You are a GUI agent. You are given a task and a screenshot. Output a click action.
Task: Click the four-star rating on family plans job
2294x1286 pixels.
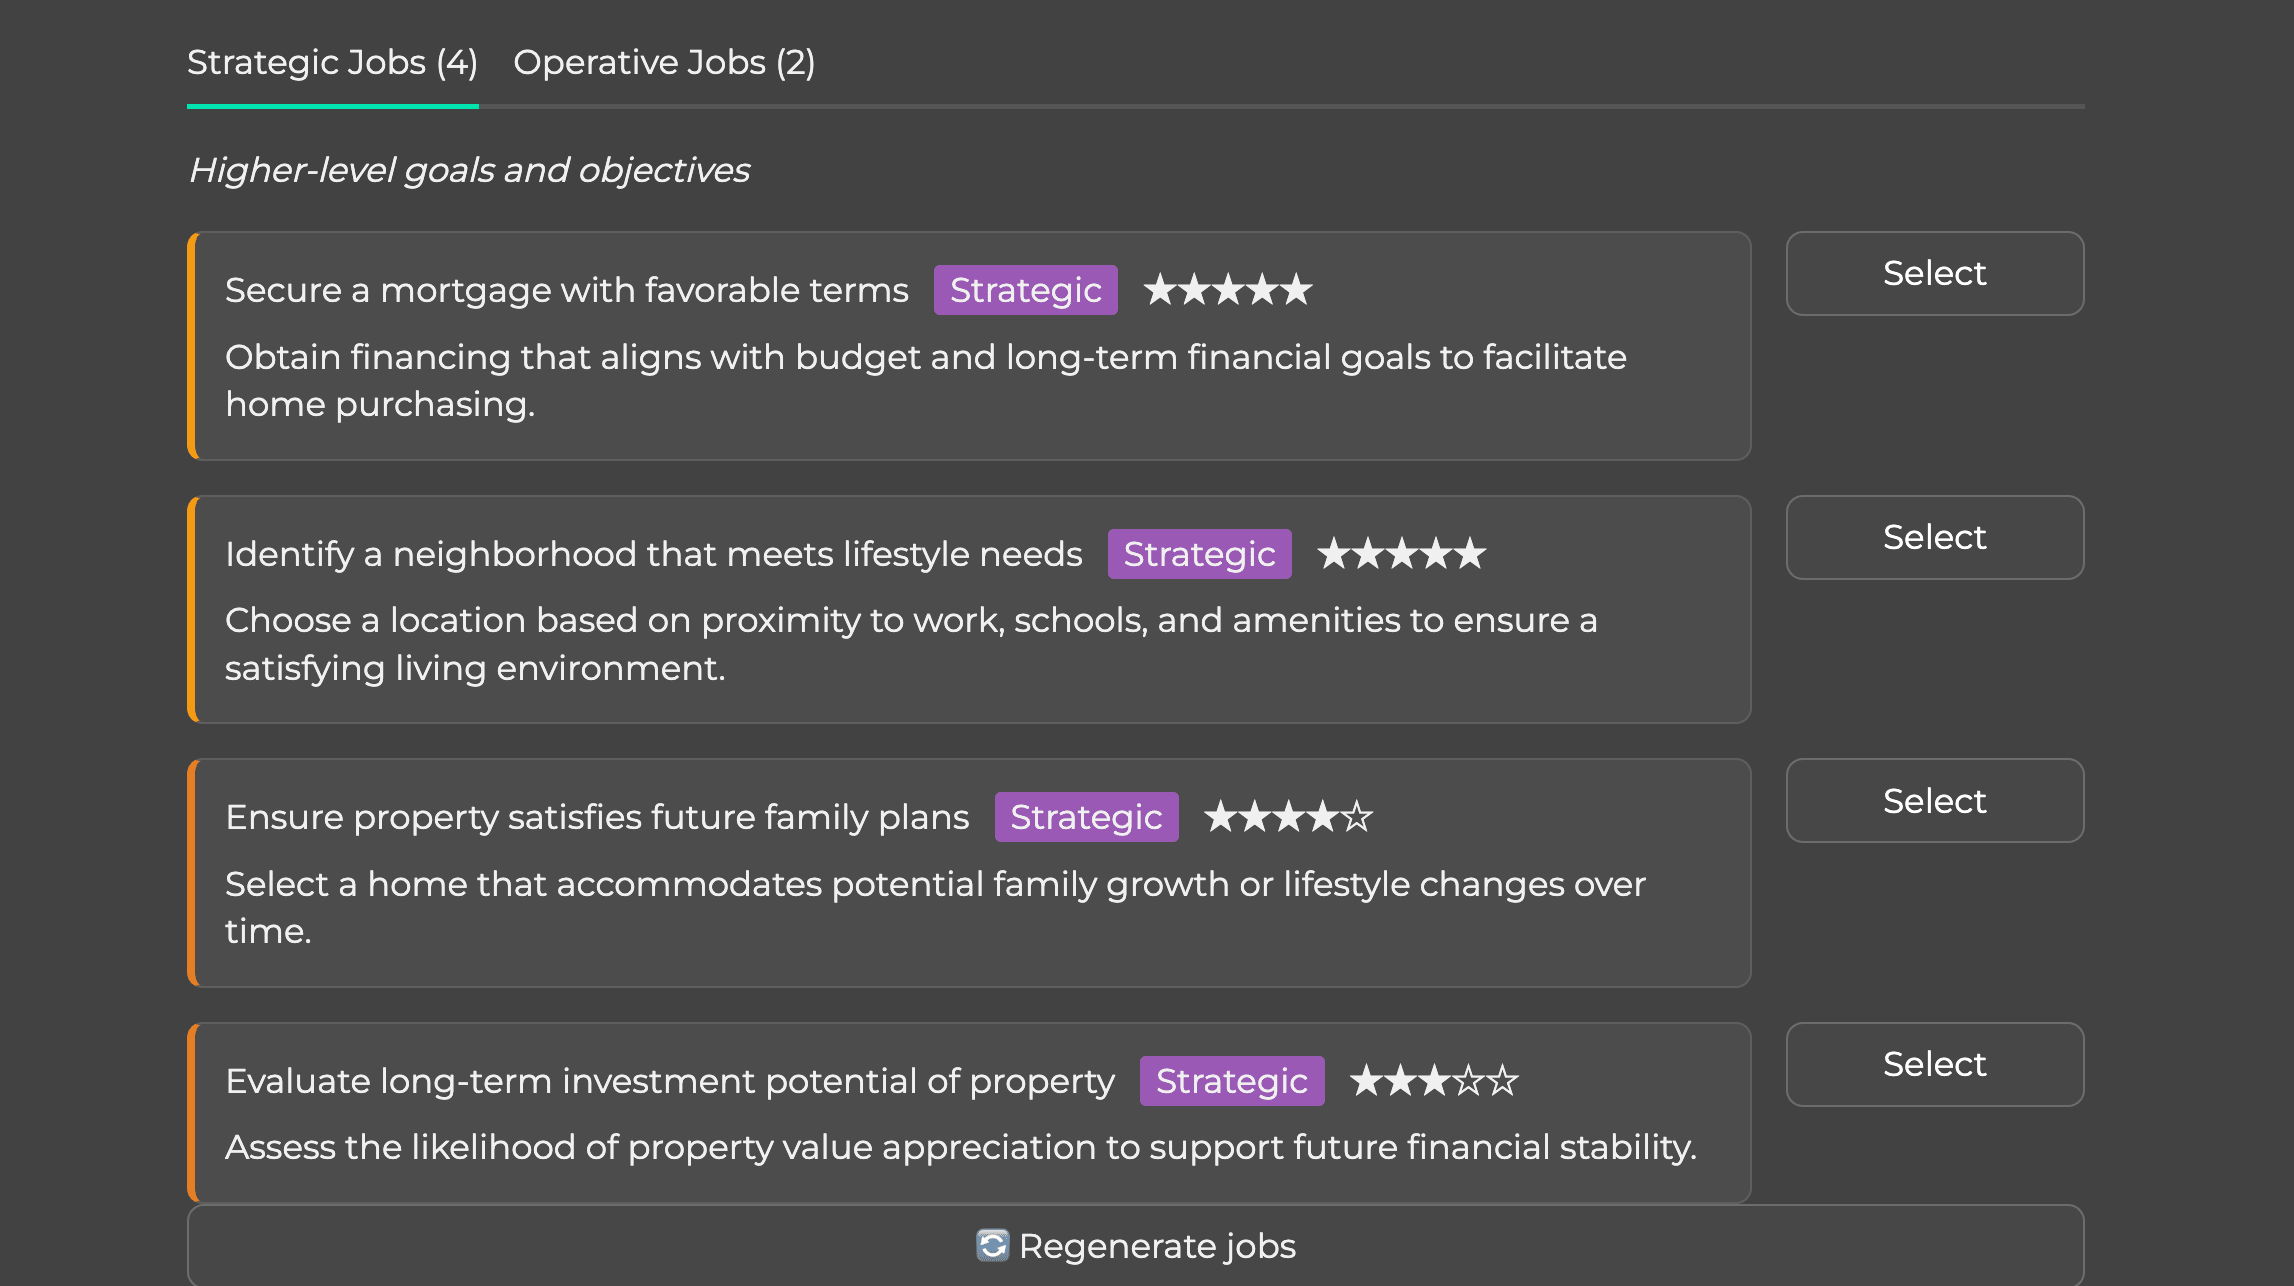tap(1289, 817)
